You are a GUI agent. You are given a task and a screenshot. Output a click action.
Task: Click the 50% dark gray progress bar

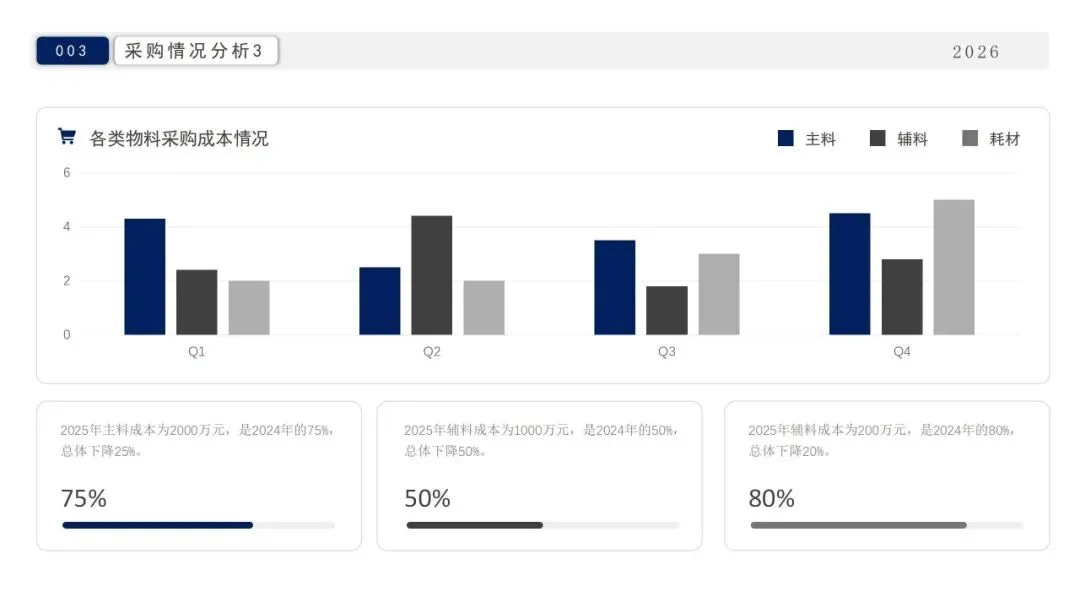474,524
